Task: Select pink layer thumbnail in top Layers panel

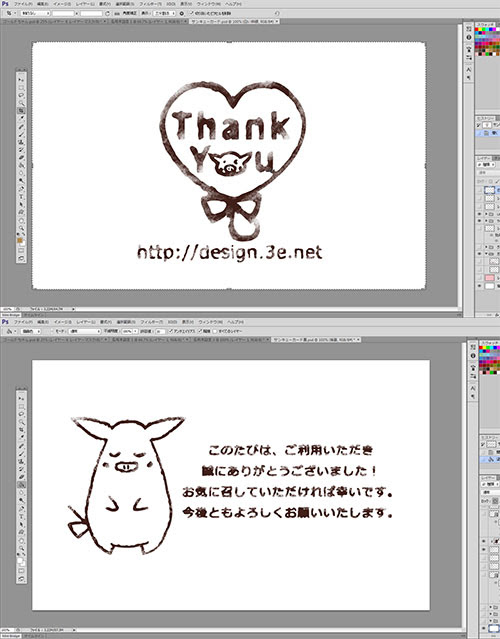Action: coord(489,278)
